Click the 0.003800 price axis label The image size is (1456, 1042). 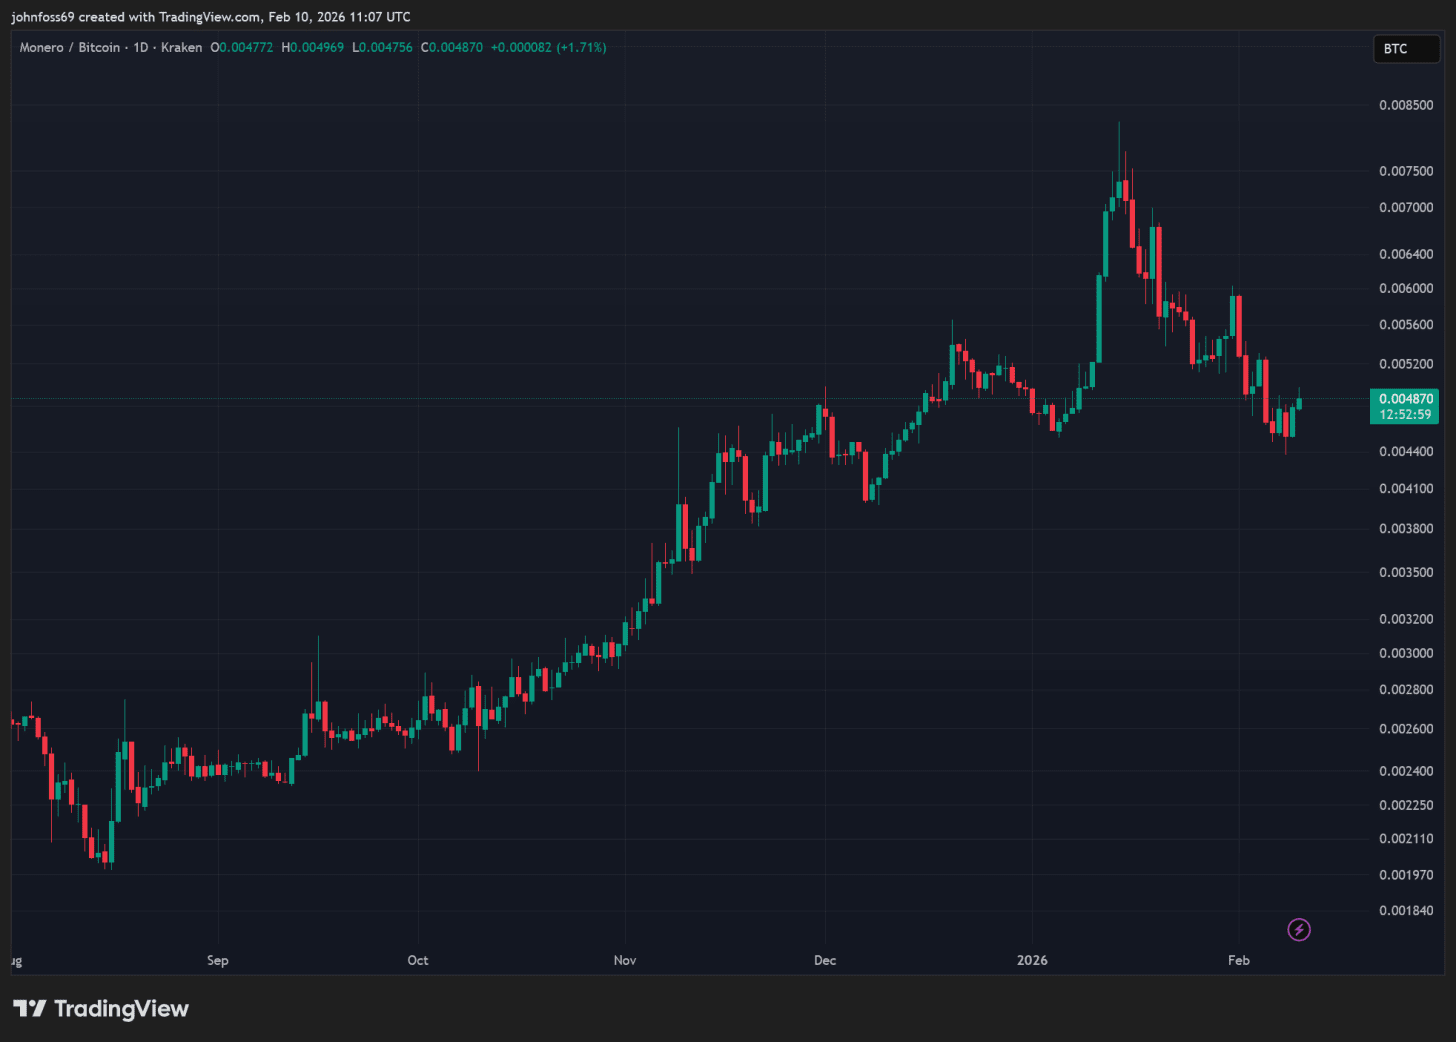coord(1406,528)
